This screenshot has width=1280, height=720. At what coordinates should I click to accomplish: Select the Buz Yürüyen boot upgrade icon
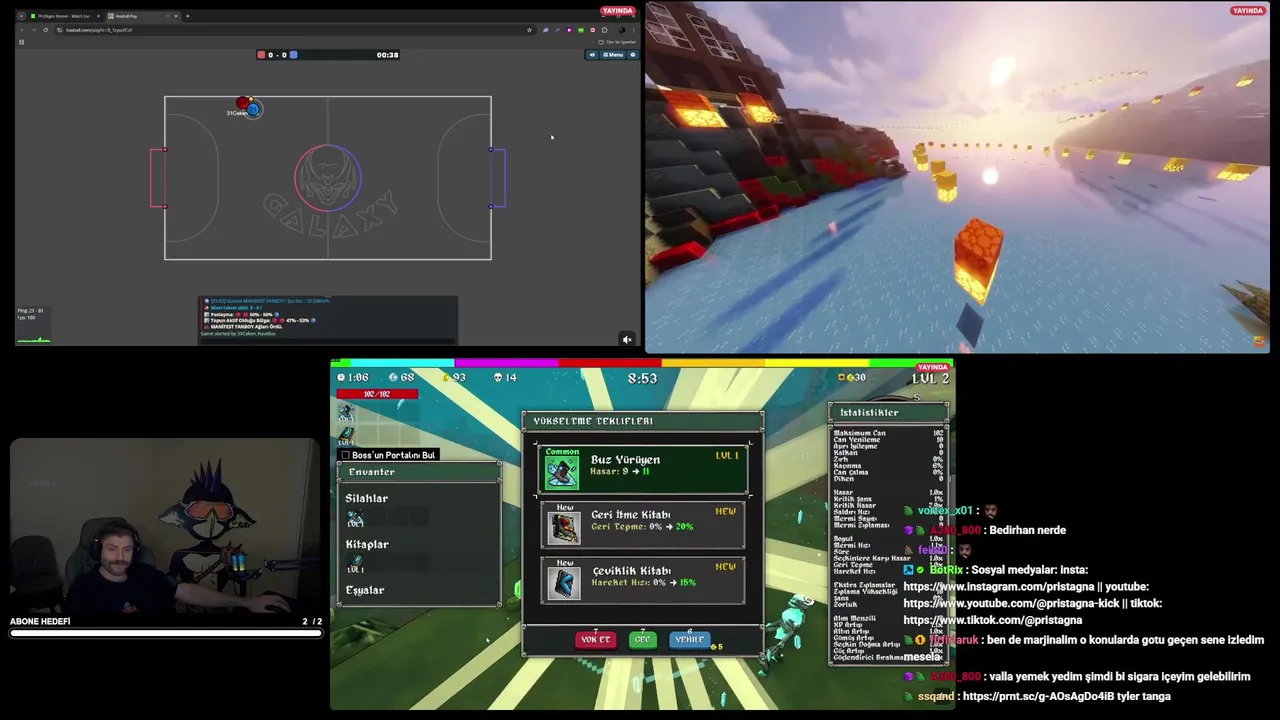tap(561, 471)
